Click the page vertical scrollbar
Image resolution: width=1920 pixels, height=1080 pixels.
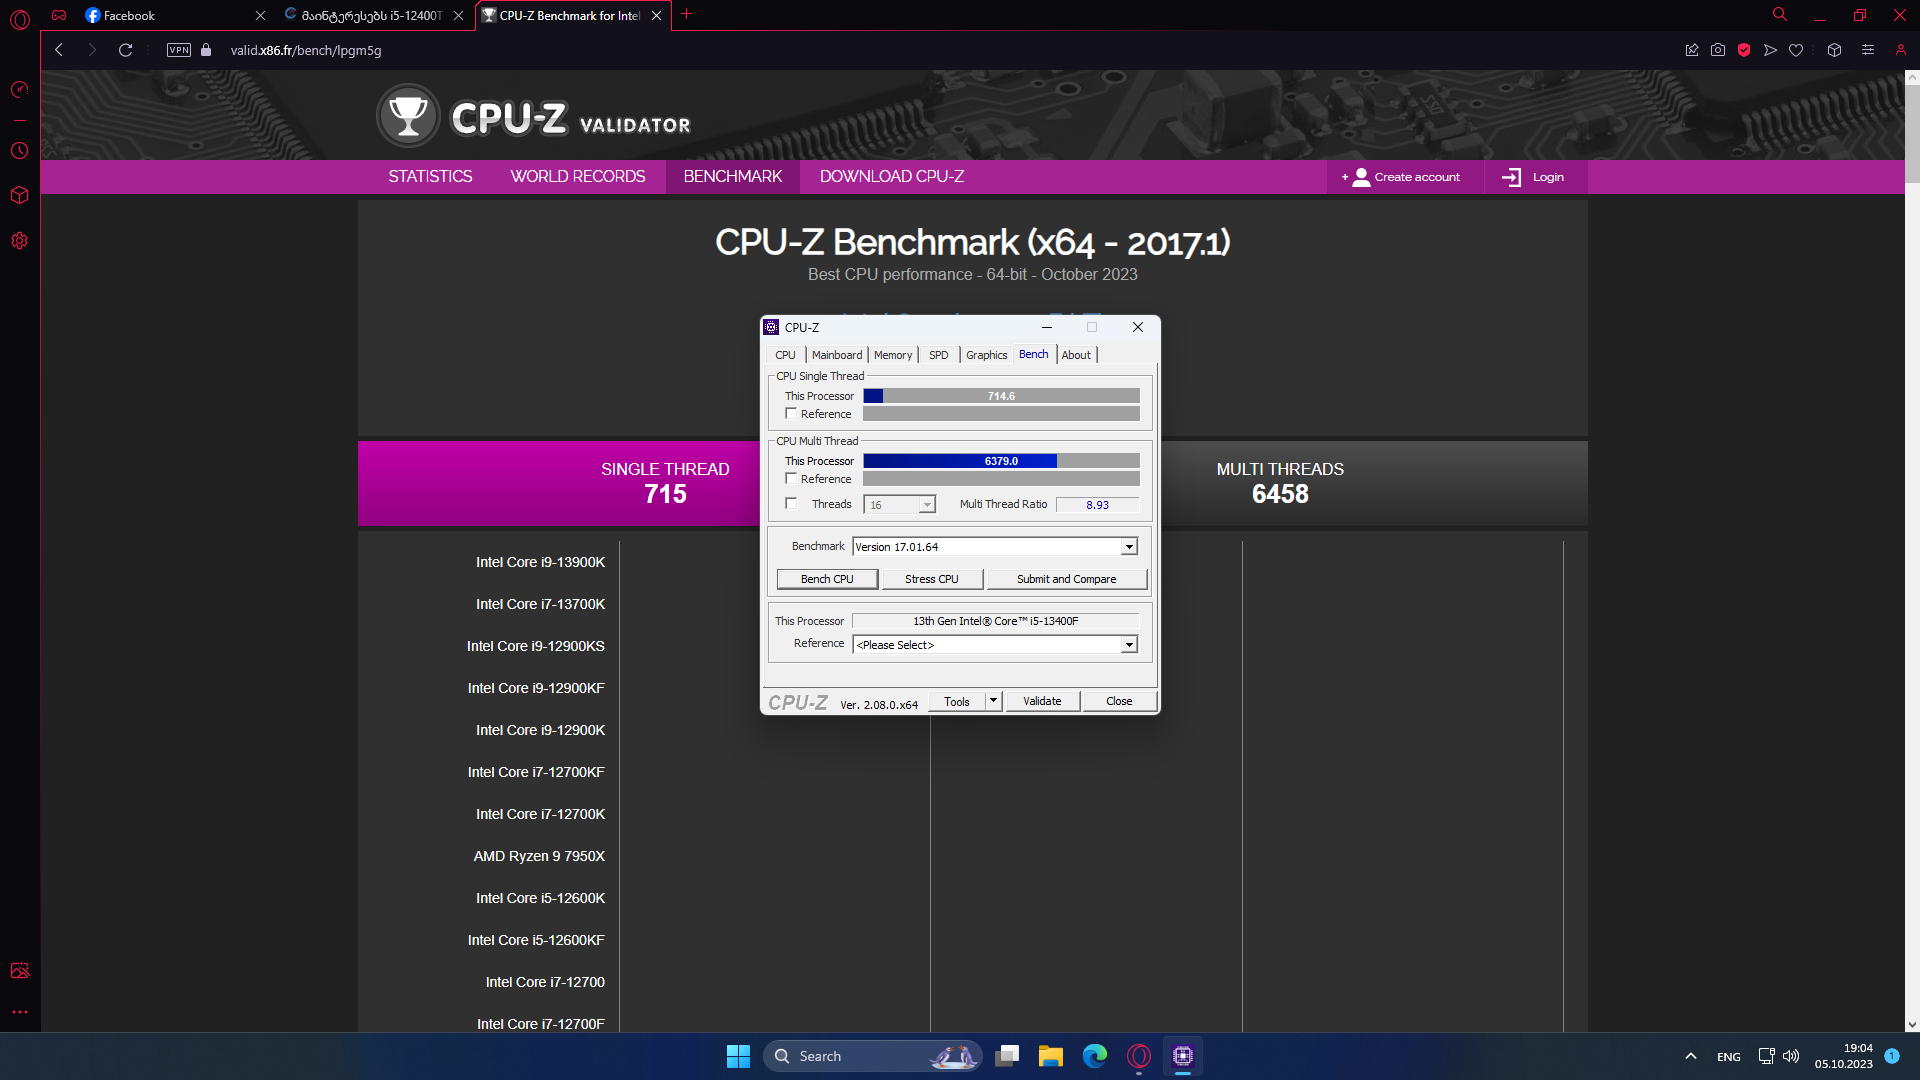tap(1912, 135)
